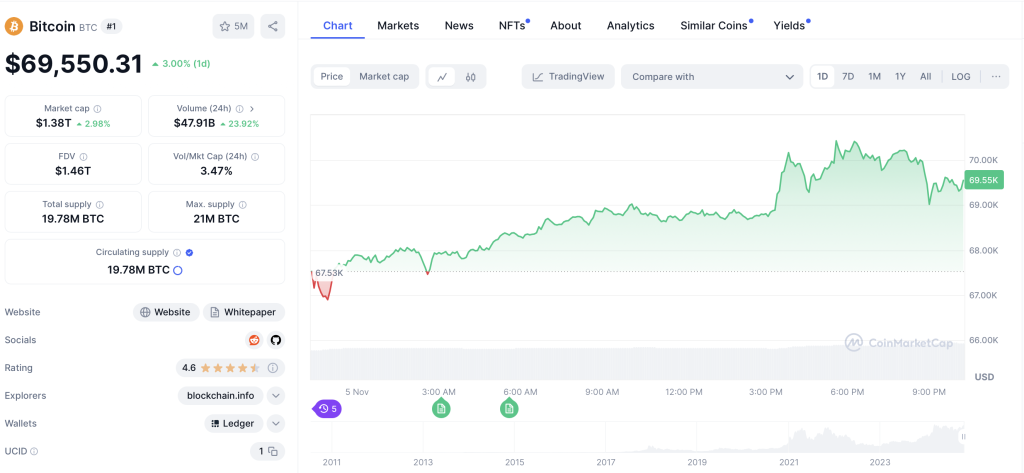Image resolution: width=1024 pixels, height=473 pixels.
Task: Open Analytics tab
Action: (630, 25)
